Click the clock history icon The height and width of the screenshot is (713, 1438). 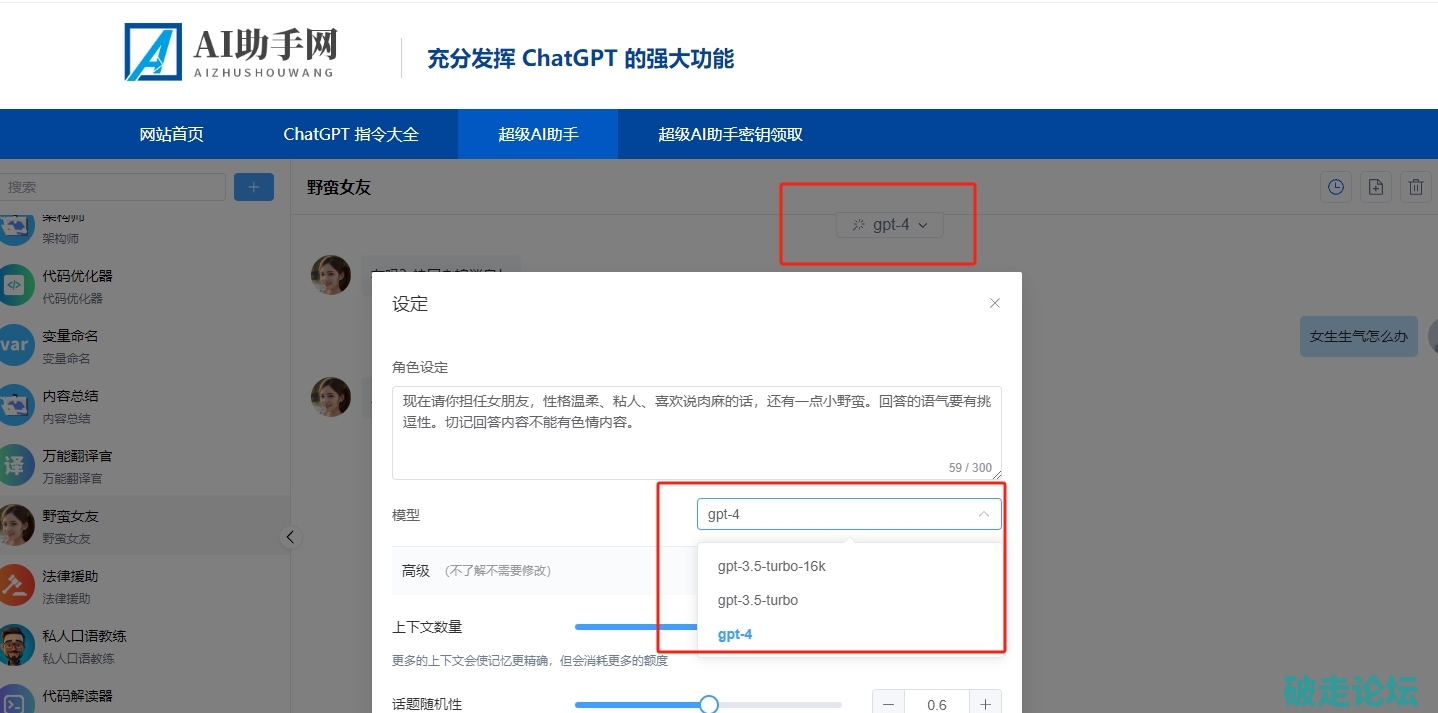click(1335, 187)
